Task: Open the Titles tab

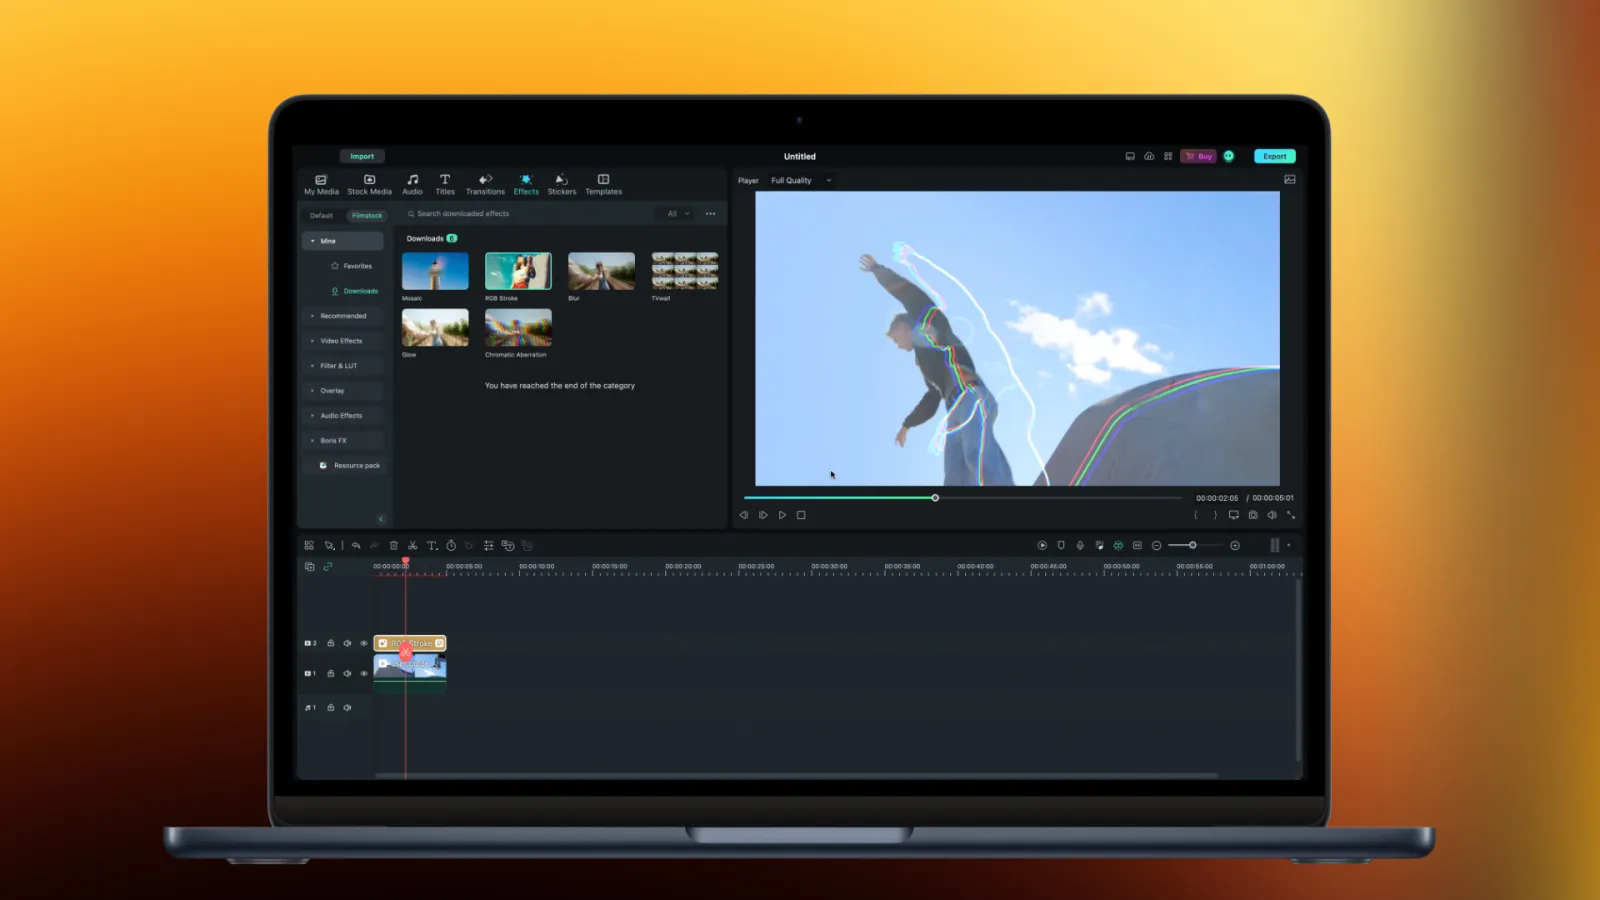Action: click(445, 184)
